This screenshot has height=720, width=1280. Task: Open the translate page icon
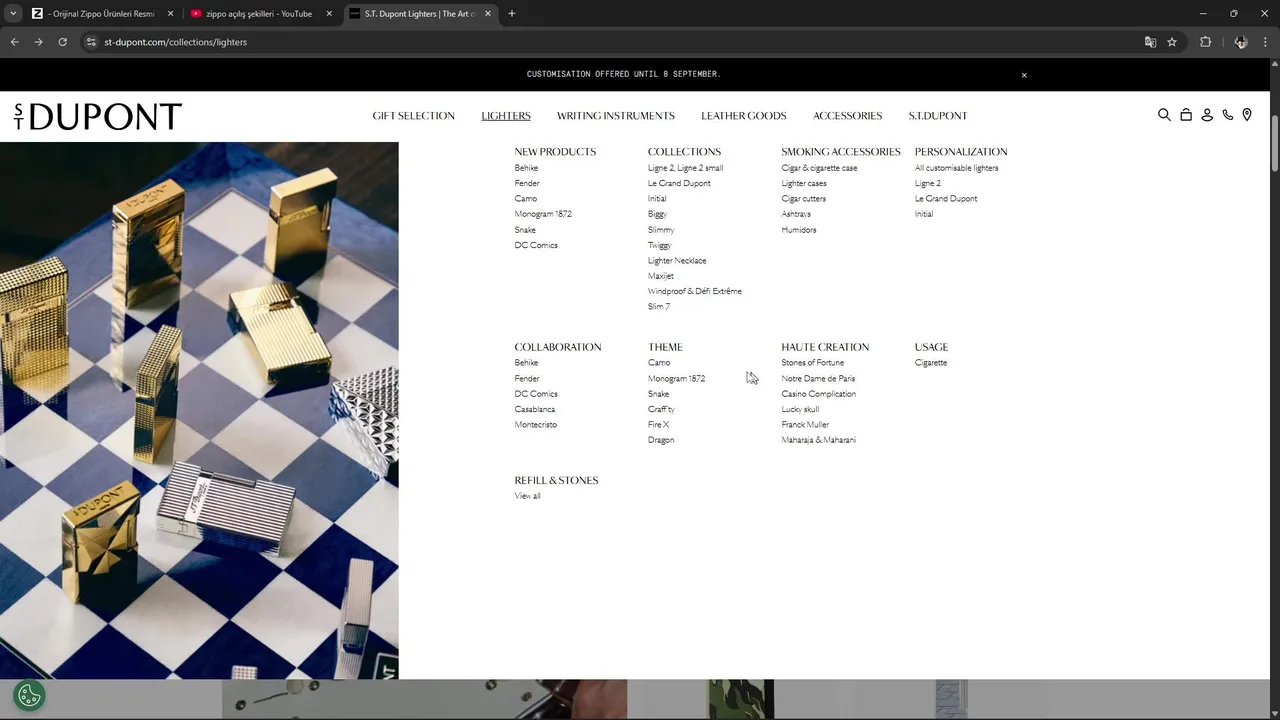[1150, 42]
